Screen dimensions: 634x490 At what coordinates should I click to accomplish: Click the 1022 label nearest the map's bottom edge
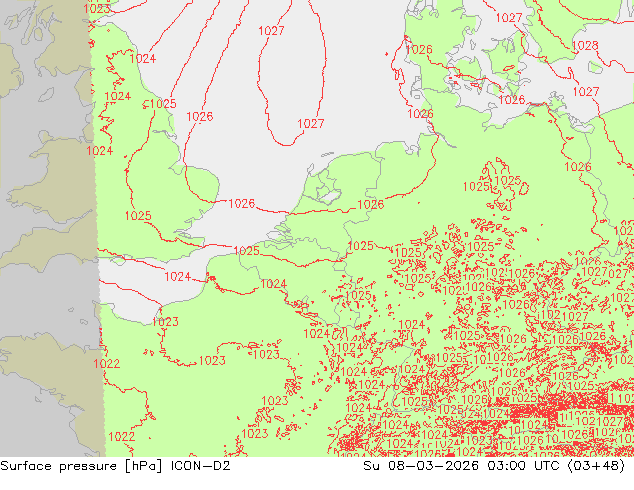tap(122, 437)
